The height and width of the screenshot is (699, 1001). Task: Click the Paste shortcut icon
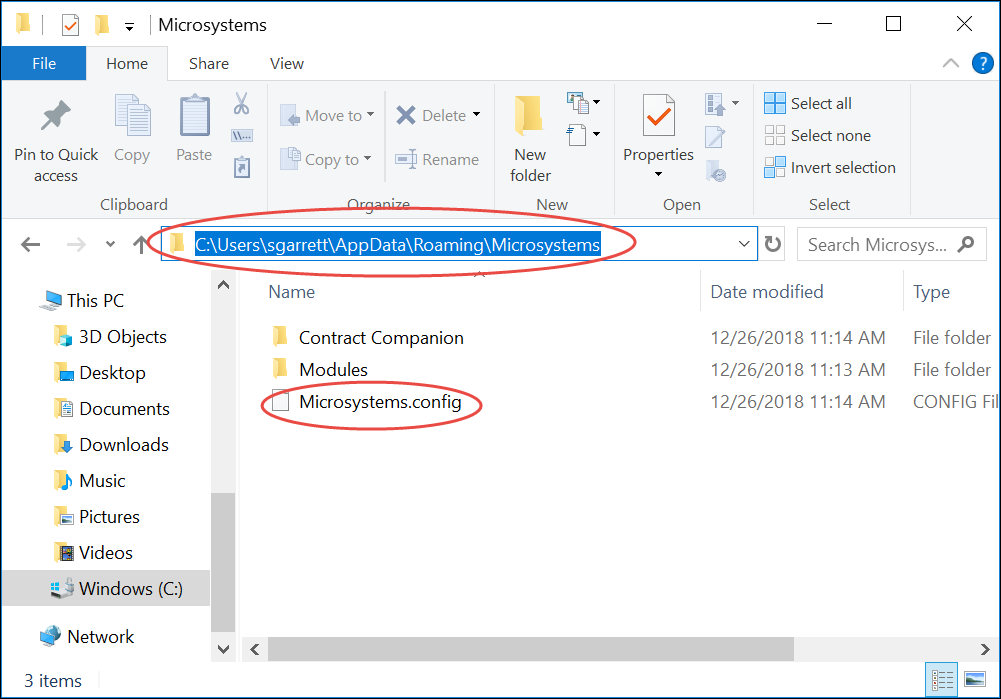click(x=241, y=166)
